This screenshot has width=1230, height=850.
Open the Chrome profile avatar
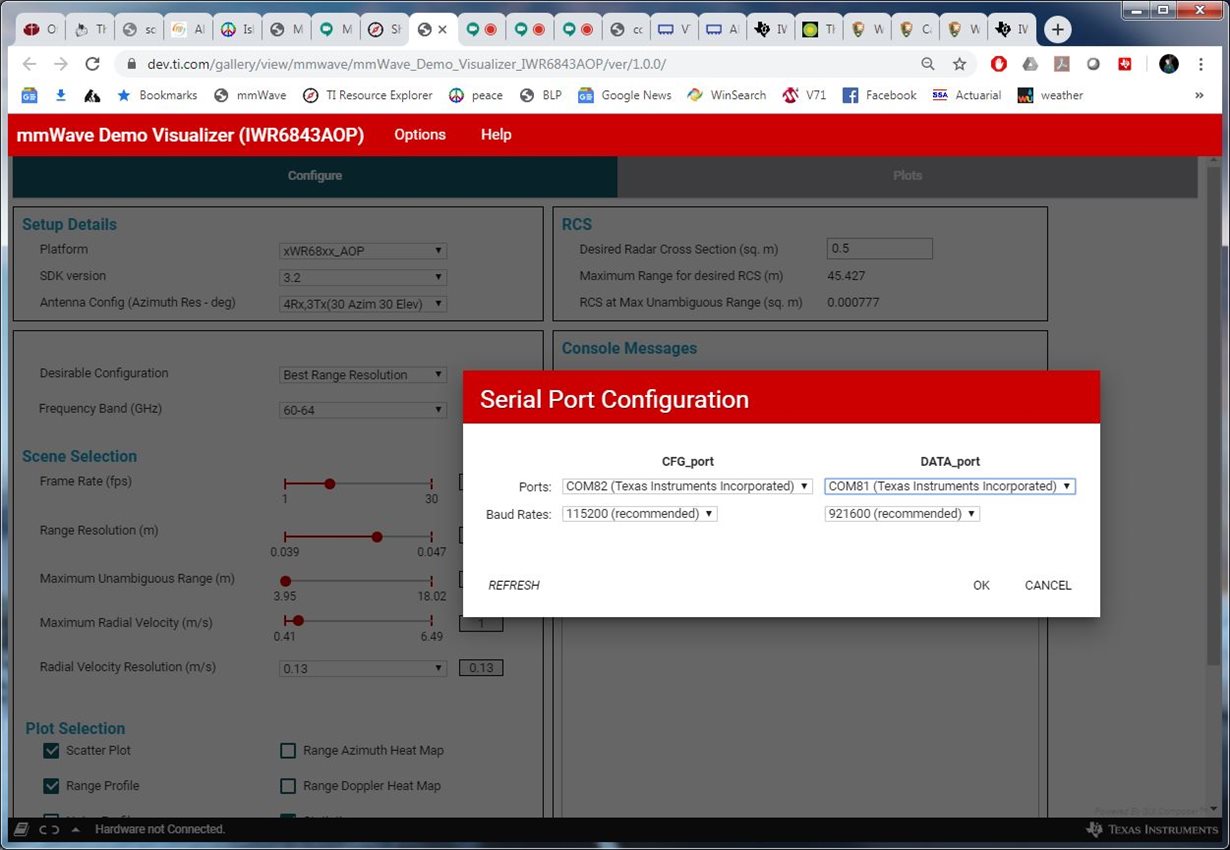1169,64
